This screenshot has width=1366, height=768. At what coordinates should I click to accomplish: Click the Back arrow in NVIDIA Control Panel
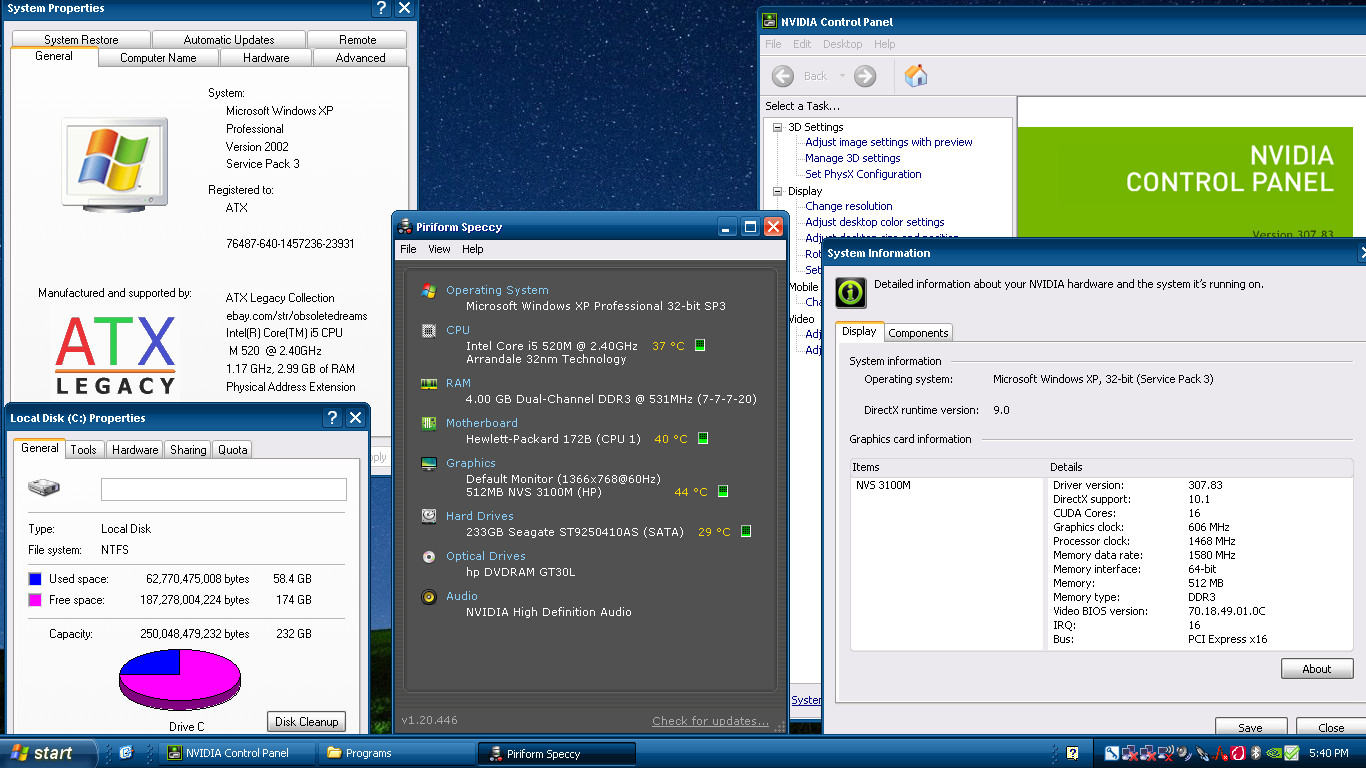[783, 76]
